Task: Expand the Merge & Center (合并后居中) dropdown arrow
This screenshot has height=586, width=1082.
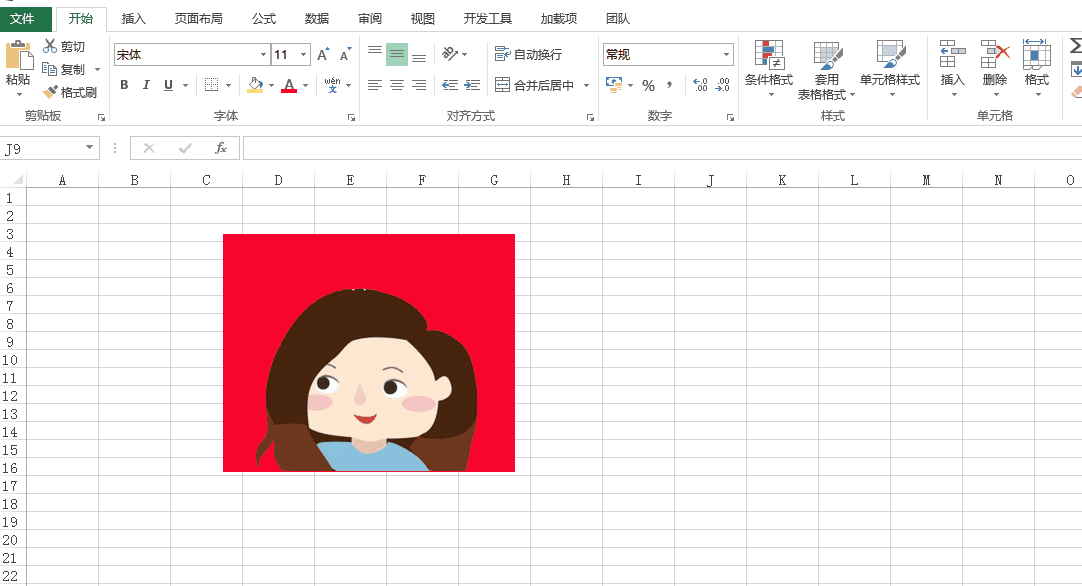Action: click(x=587, y=86)
